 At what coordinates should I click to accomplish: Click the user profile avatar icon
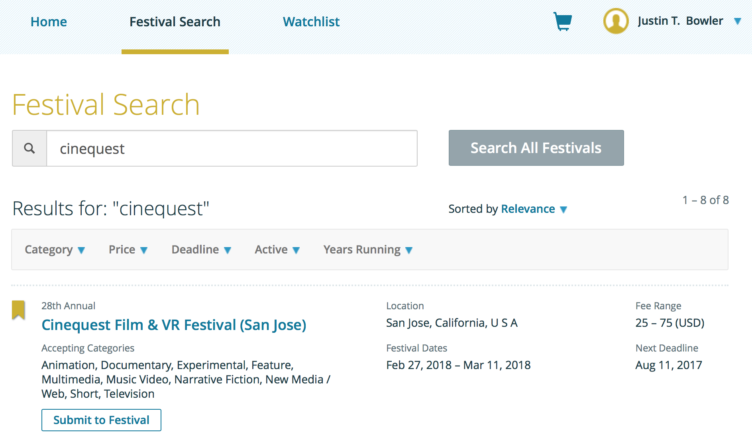click(616, 21)
